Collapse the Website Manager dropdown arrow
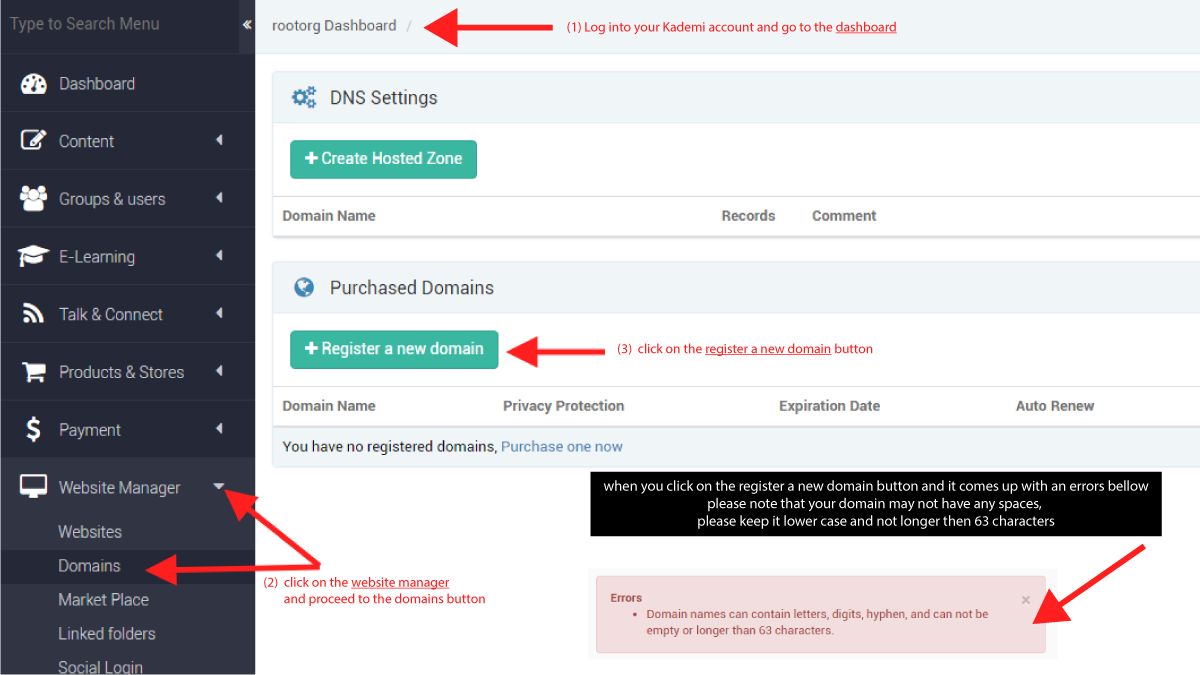The width and height of the screenshot is (1200, 675). pyautogui.click(x=219, y=487)
